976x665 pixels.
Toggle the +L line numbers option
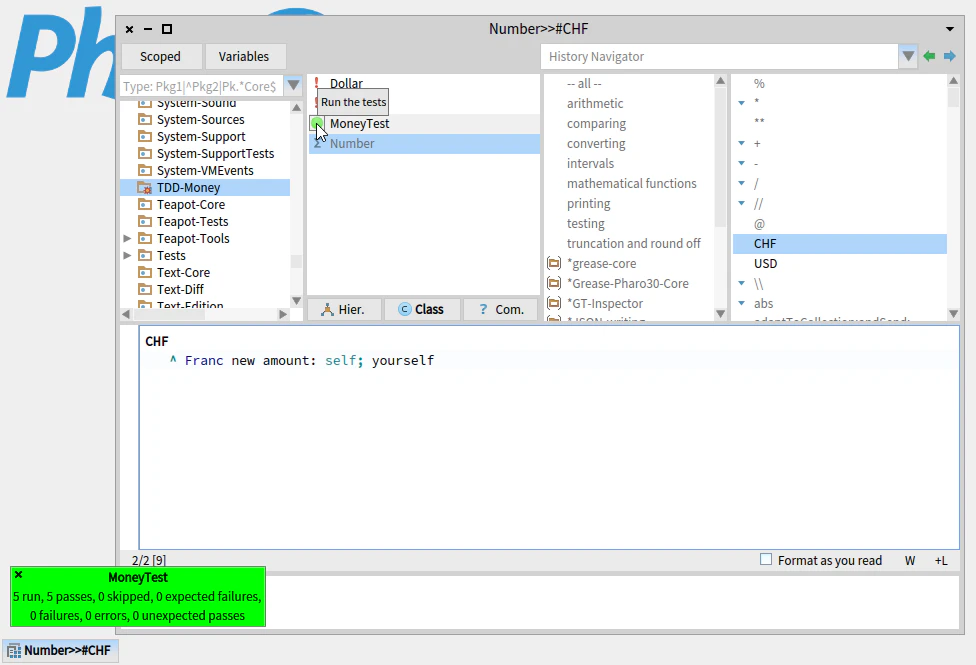pyautogui.click(x=941, y=560)
